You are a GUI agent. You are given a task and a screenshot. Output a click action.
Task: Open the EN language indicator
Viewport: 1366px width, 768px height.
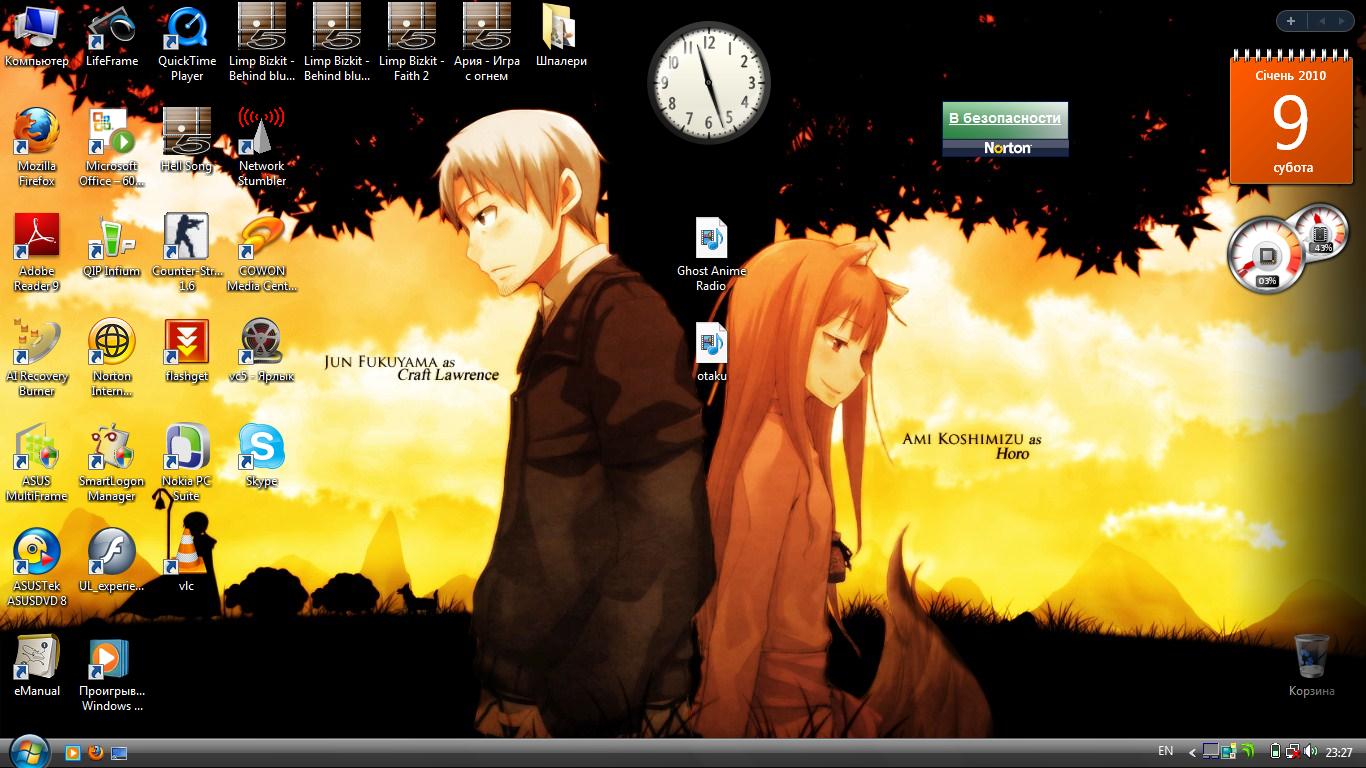(1165, 751)
